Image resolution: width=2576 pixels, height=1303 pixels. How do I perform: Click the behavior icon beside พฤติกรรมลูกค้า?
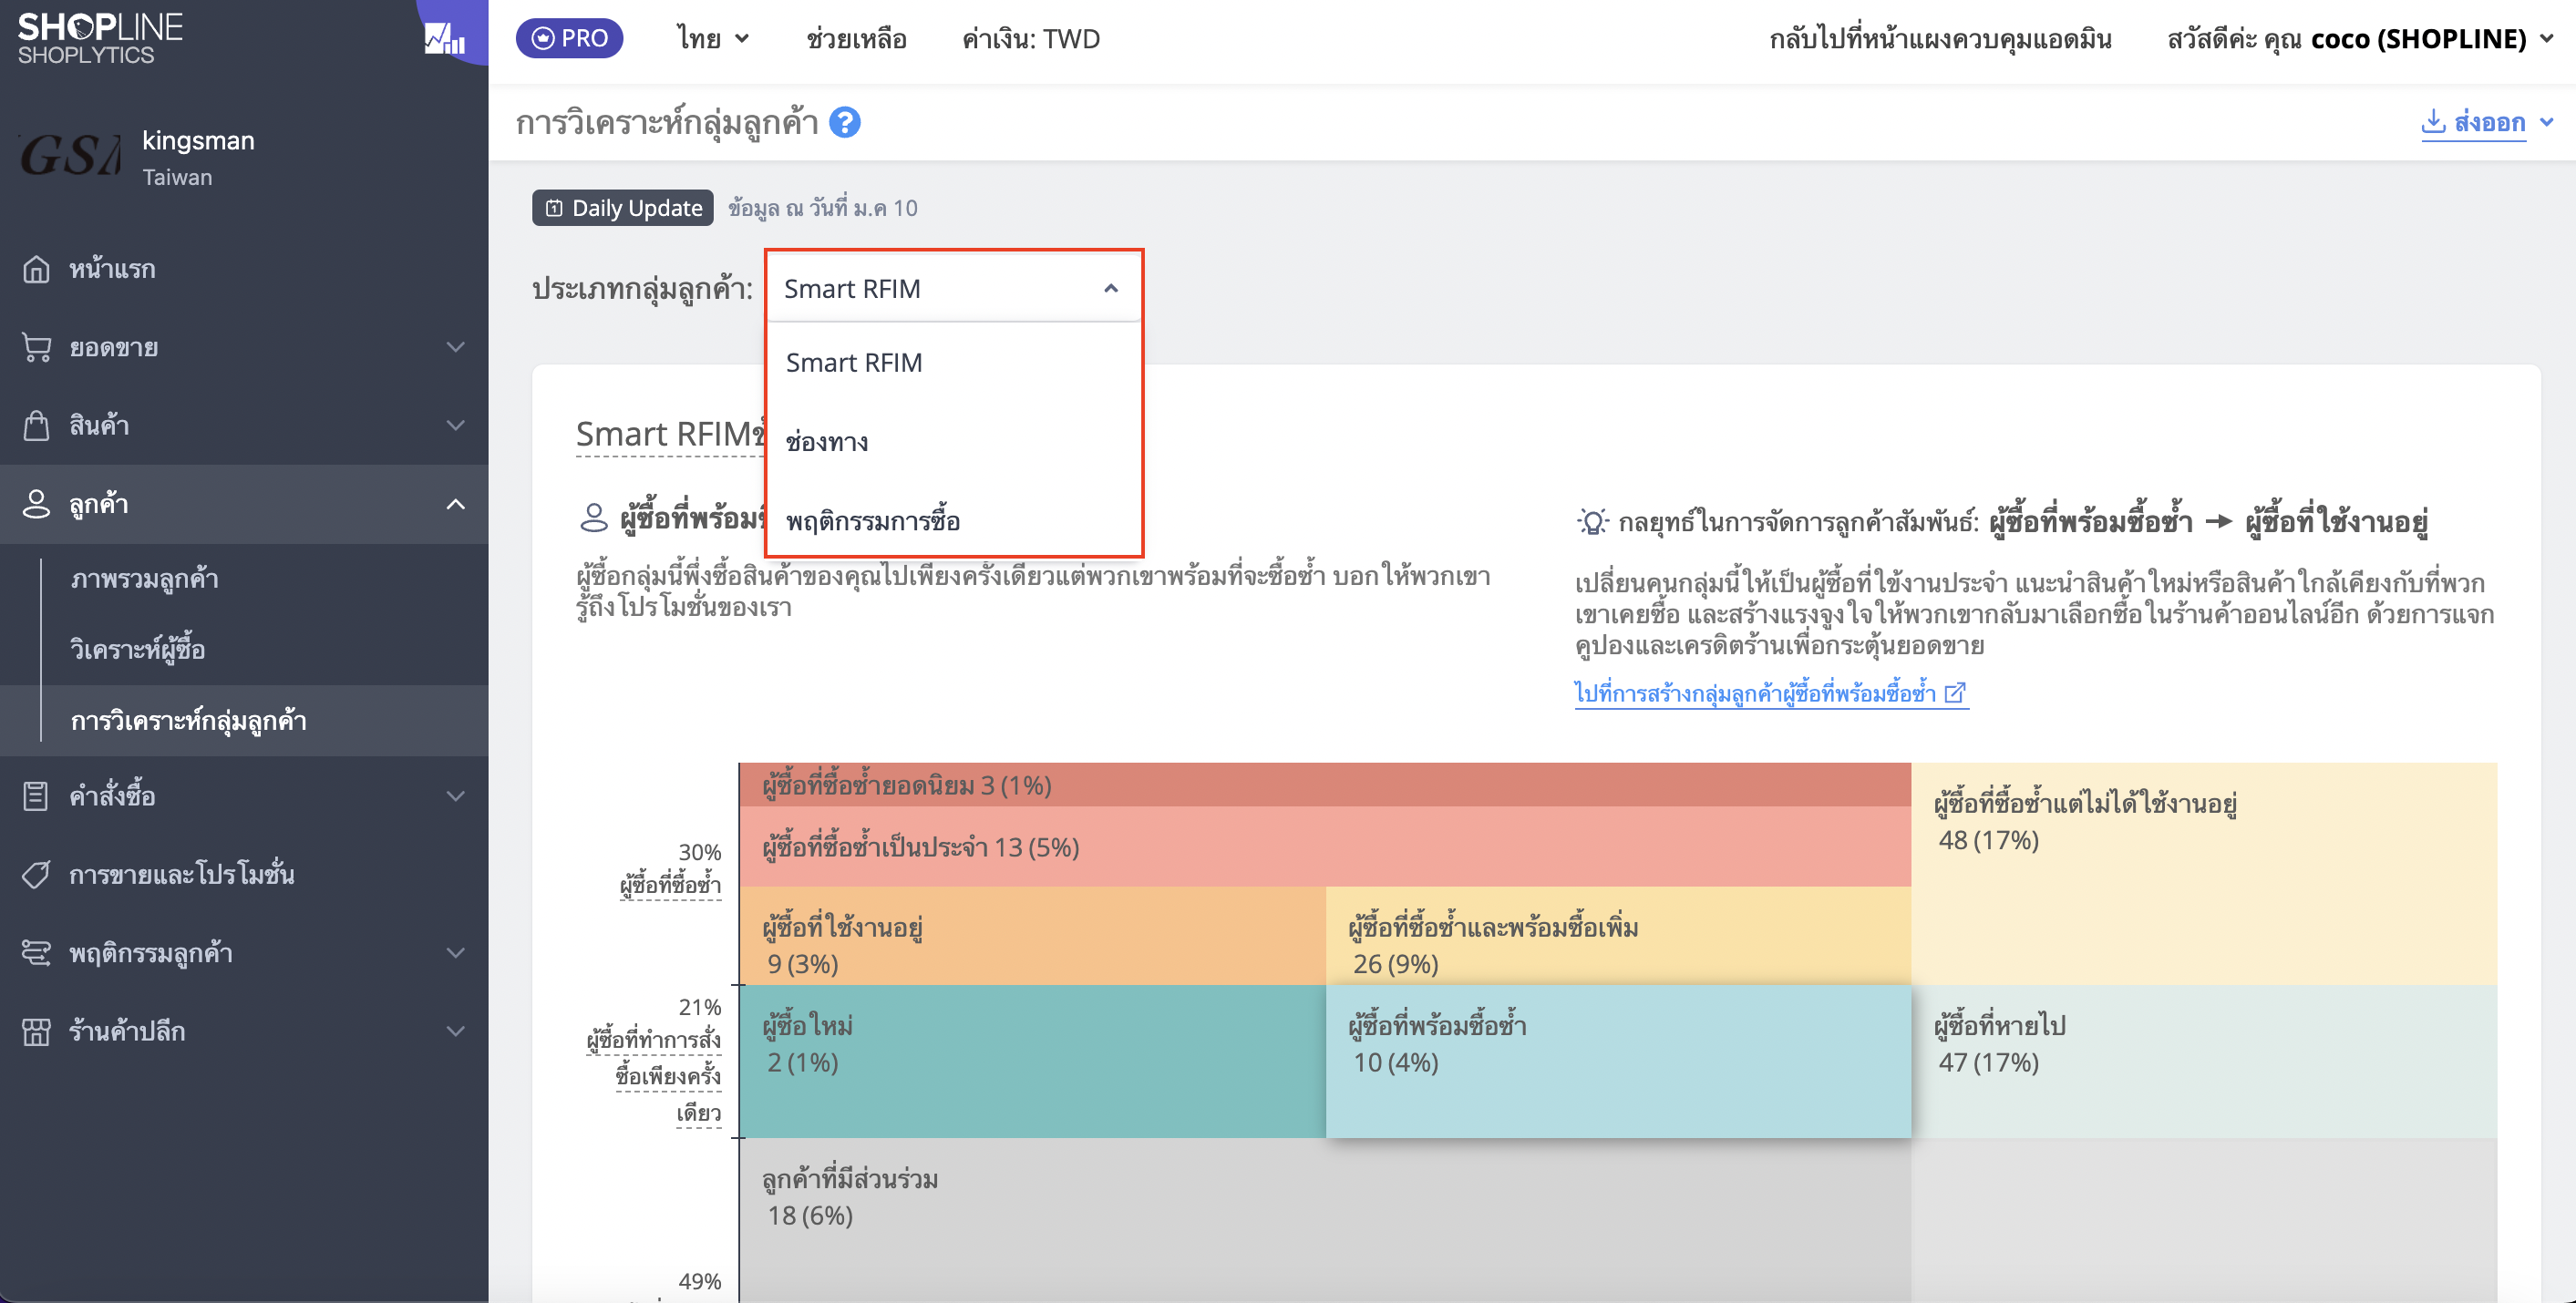36,953
